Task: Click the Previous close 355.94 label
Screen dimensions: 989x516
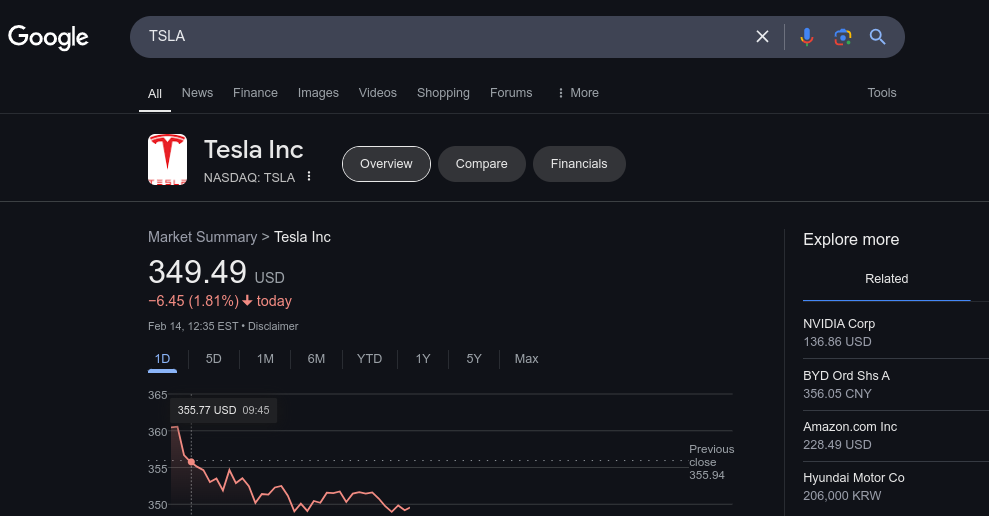Action: click(711, 462)
